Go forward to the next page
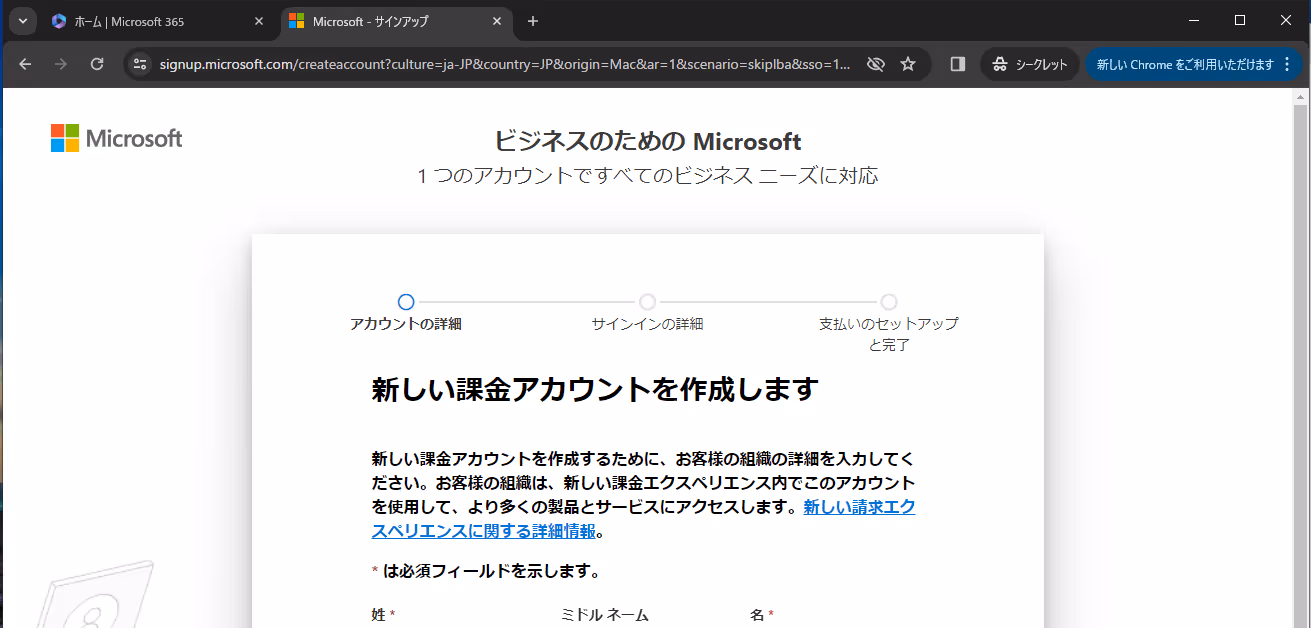 61,64
